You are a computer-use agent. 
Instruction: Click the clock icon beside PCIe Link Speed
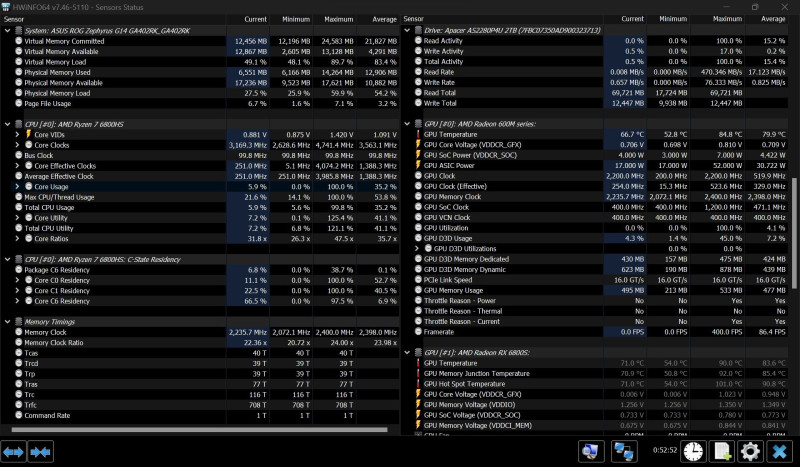(x=418, y=280)
